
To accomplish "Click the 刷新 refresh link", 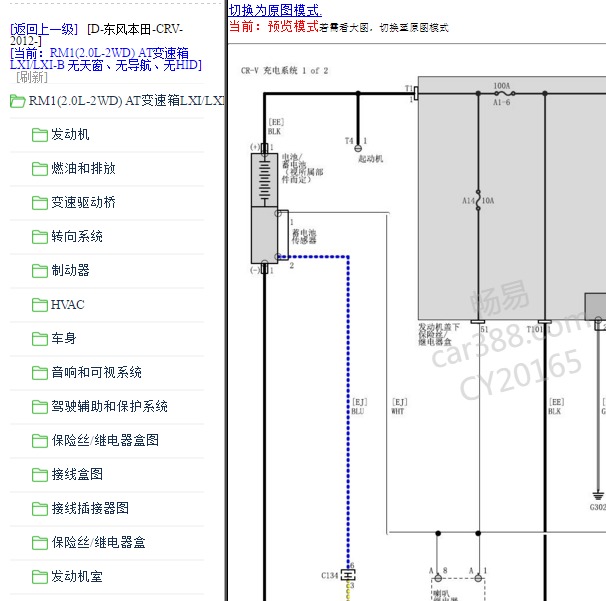I will point(32,77).
